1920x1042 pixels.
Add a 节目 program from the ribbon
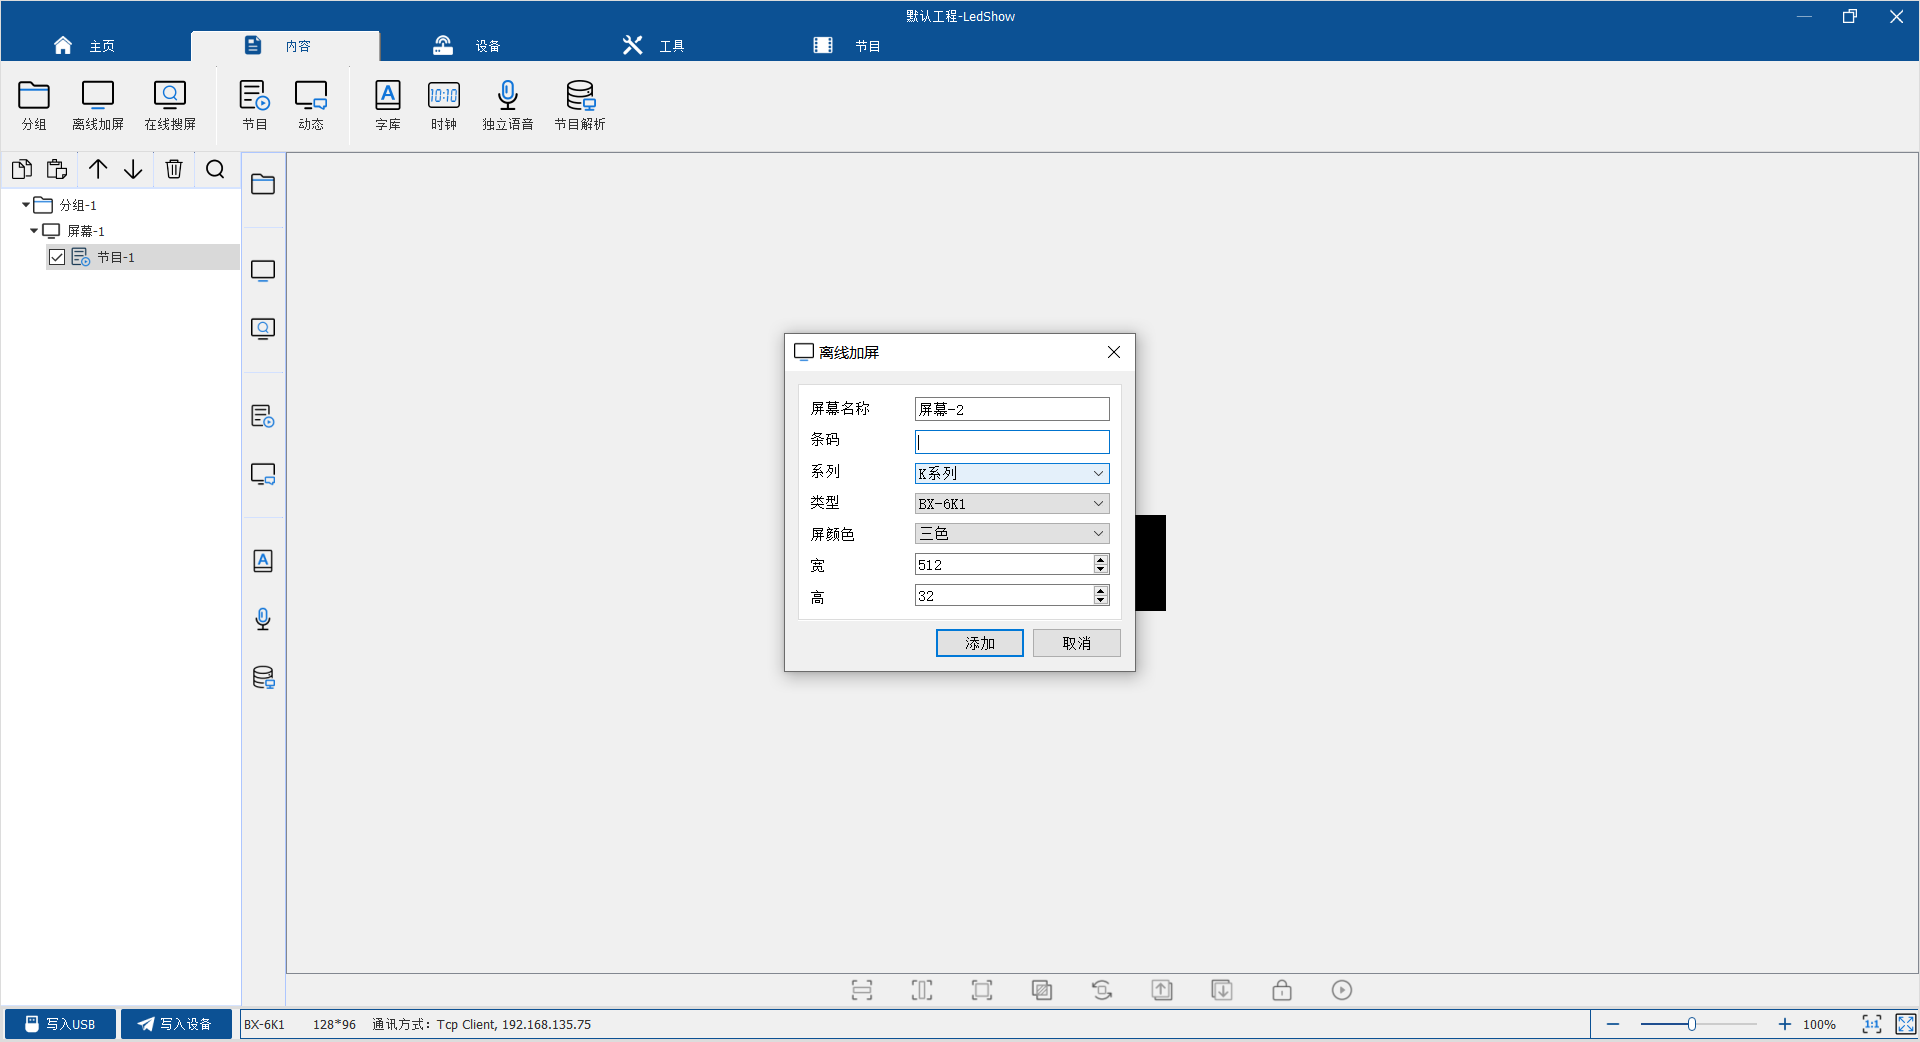[x=255, y=105]
